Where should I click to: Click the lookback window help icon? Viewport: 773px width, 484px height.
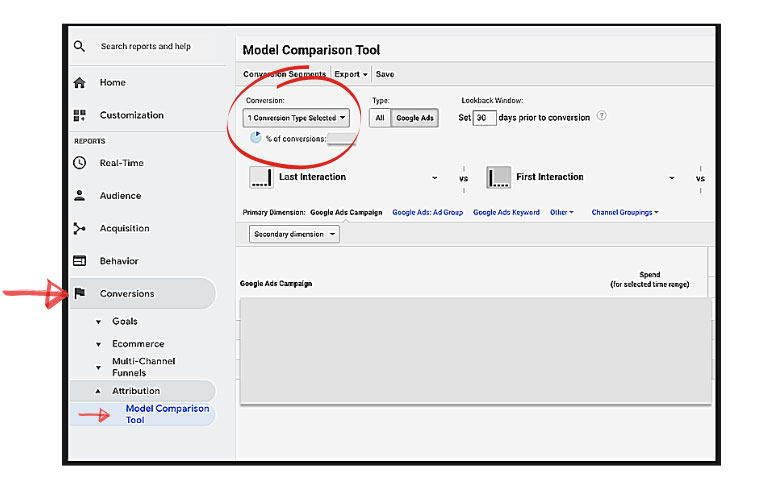coord(602,117)
